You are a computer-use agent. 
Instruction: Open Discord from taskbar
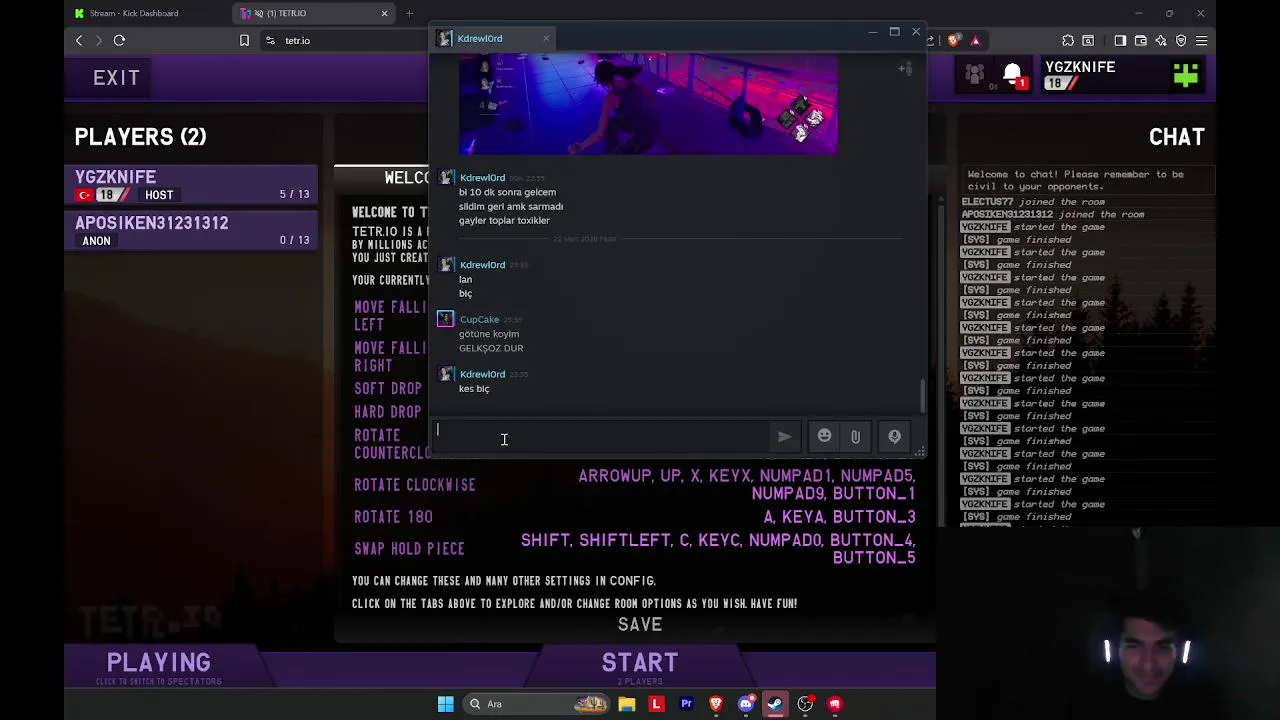click(x=745, y=704)
